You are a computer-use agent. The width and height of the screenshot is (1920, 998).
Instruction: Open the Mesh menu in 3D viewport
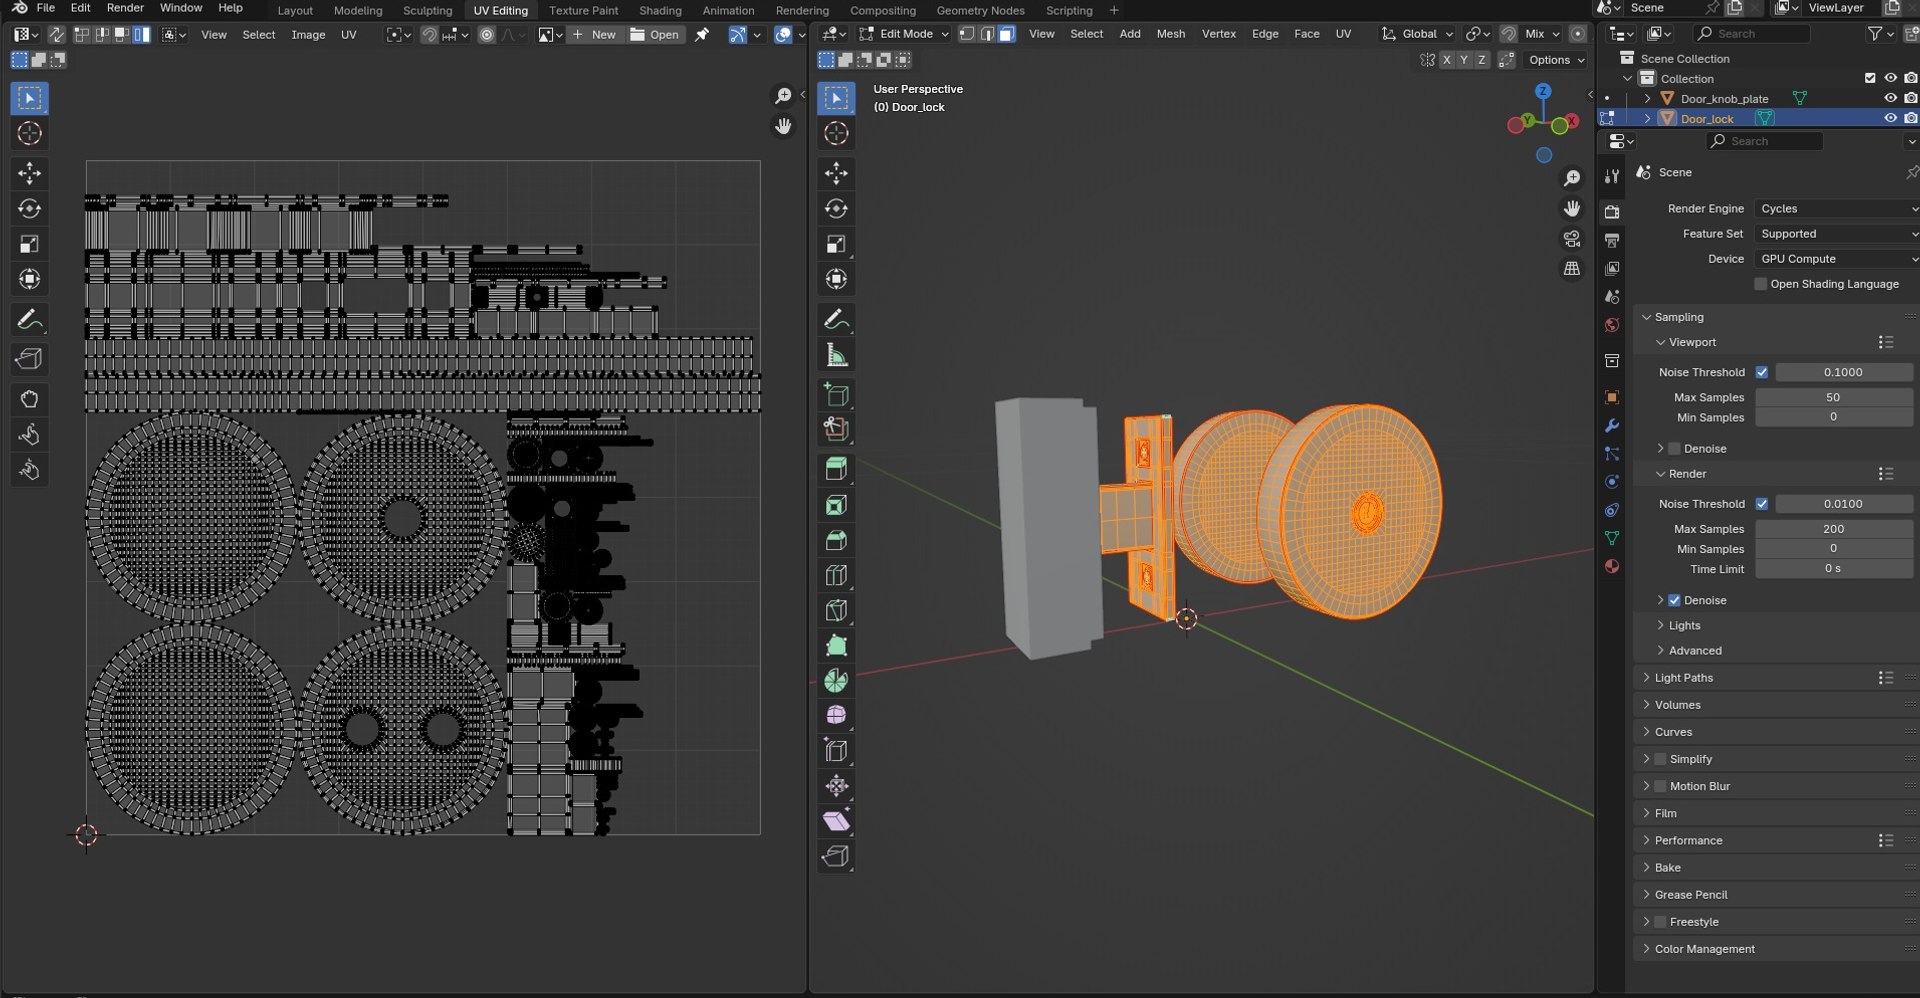click(x=1170, y=34)
